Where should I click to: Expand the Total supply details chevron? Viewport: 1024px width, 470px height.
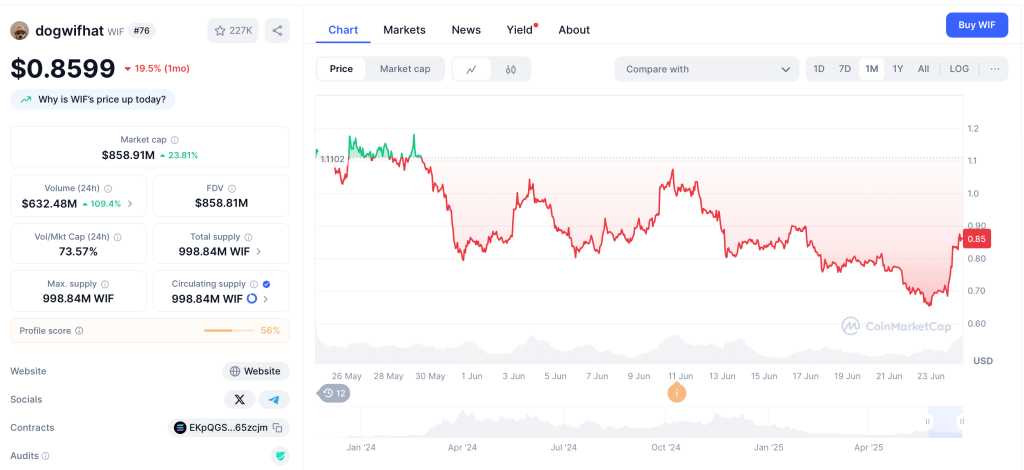[x=259, y=252]
